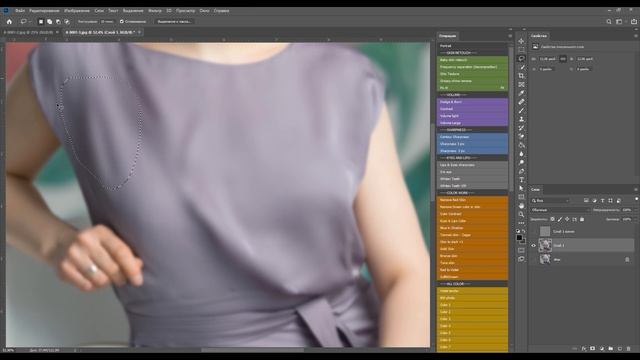Toggle lock transparent pixels

(x=552, y=219)
